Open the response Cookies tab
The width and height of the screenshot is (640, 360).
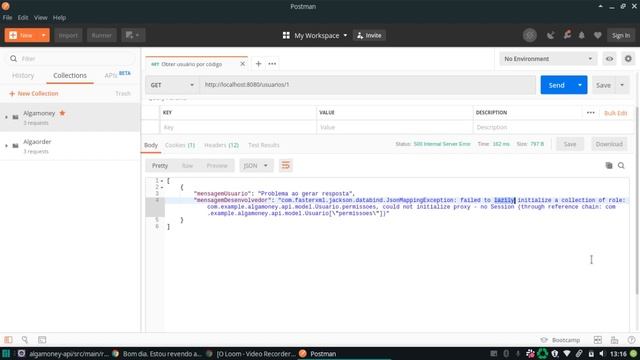(x=180, y=145)
